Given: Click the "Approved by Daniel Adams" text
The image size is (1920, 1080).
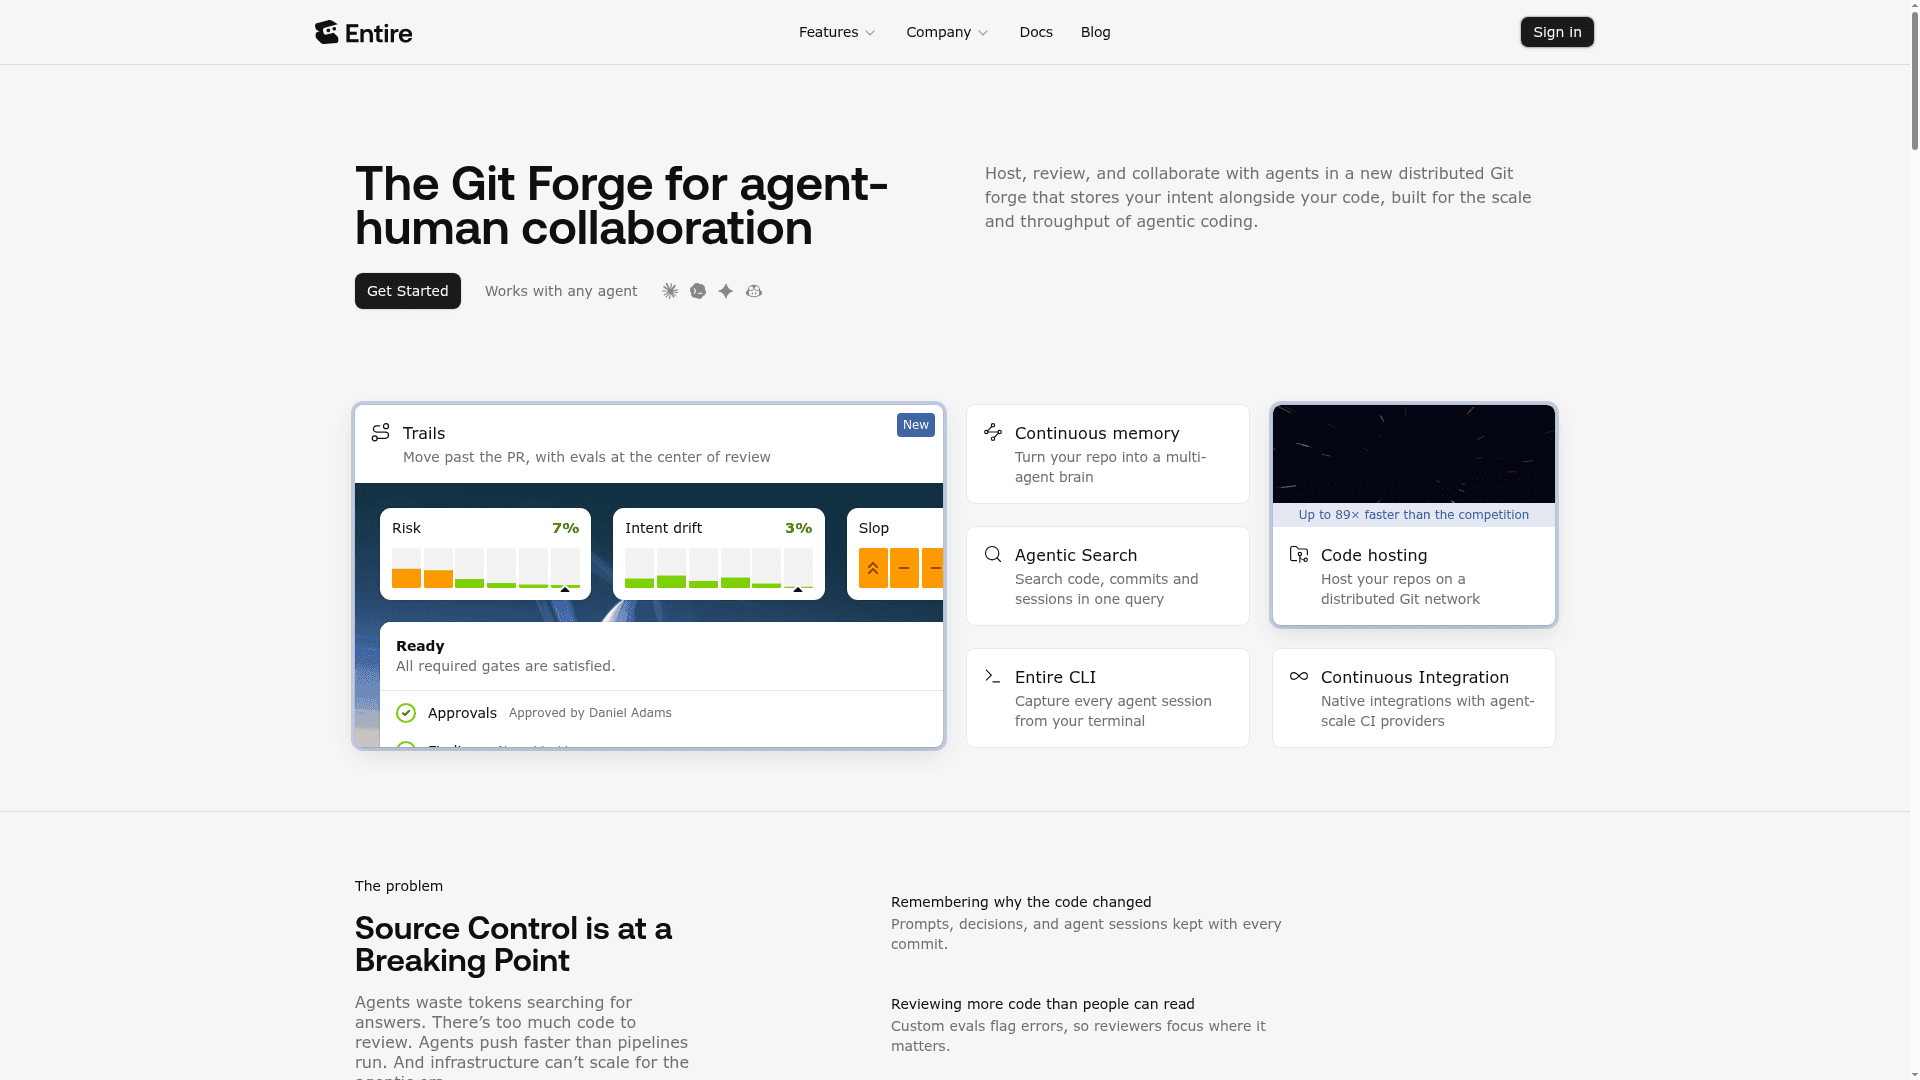Looking at the screenshot, I should tap(590, 713).
